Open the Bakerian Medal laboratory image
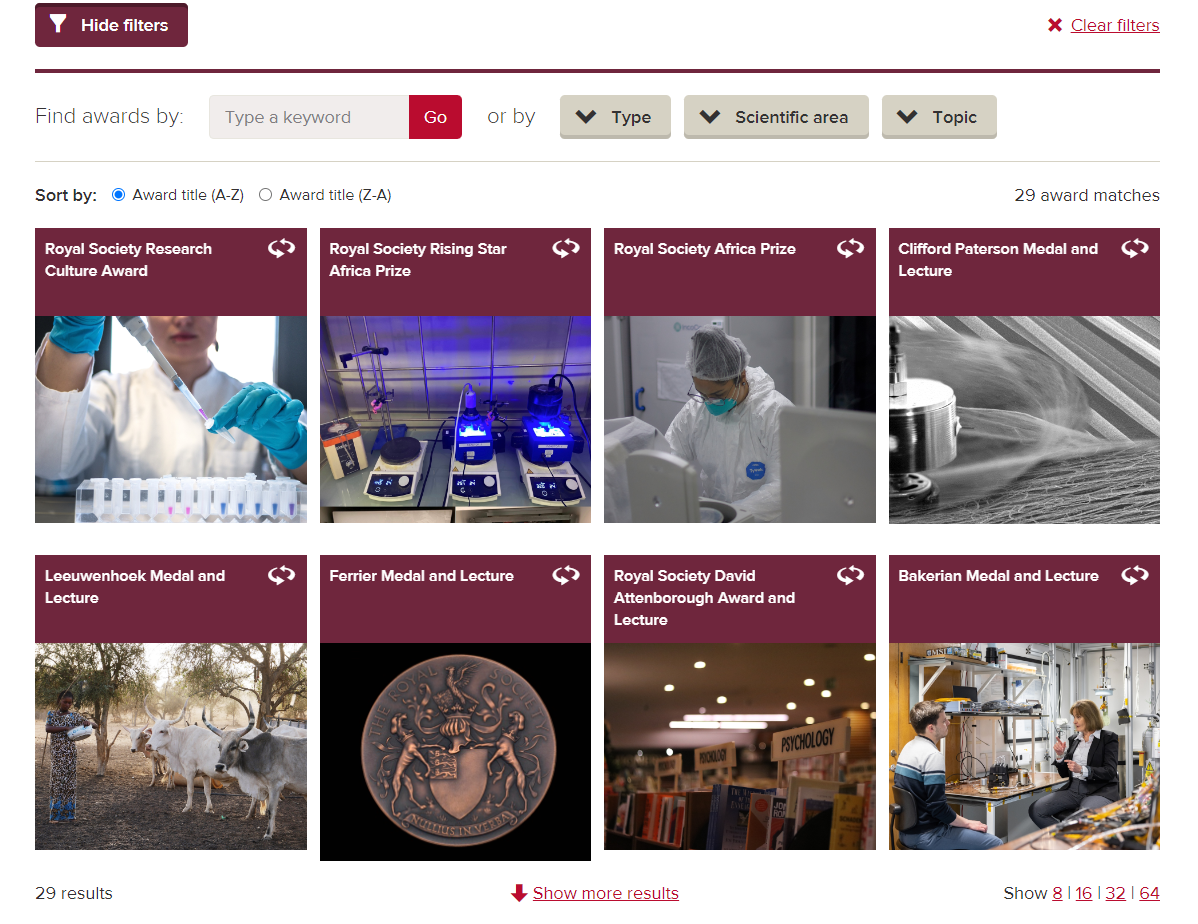The height and width of the screenshot is (924, 1198). tap(1025, 747)
